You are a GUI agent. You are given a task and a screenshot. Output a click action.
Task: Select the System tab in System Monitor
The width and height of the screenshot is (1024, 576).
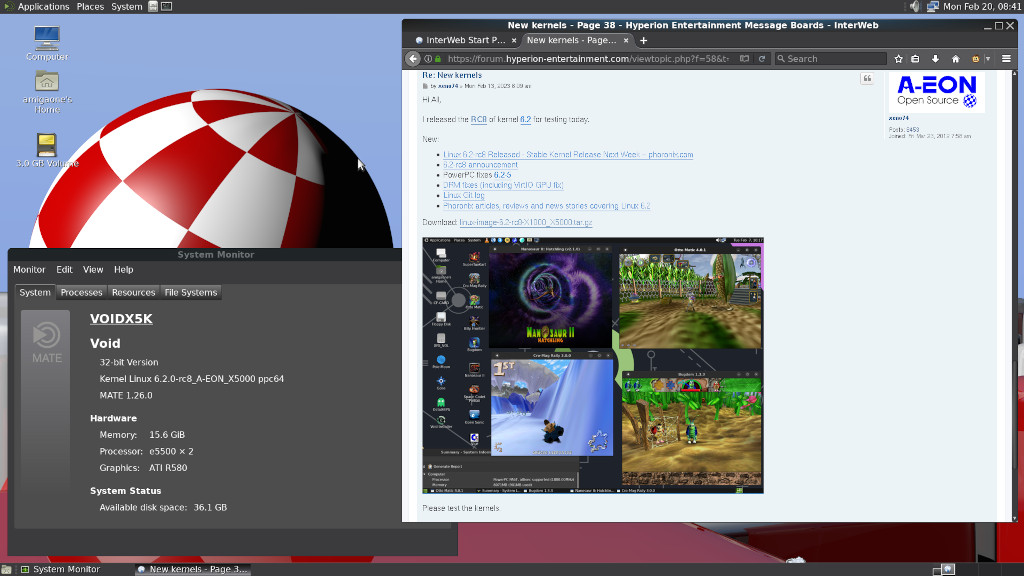click(x=35, y=293)
